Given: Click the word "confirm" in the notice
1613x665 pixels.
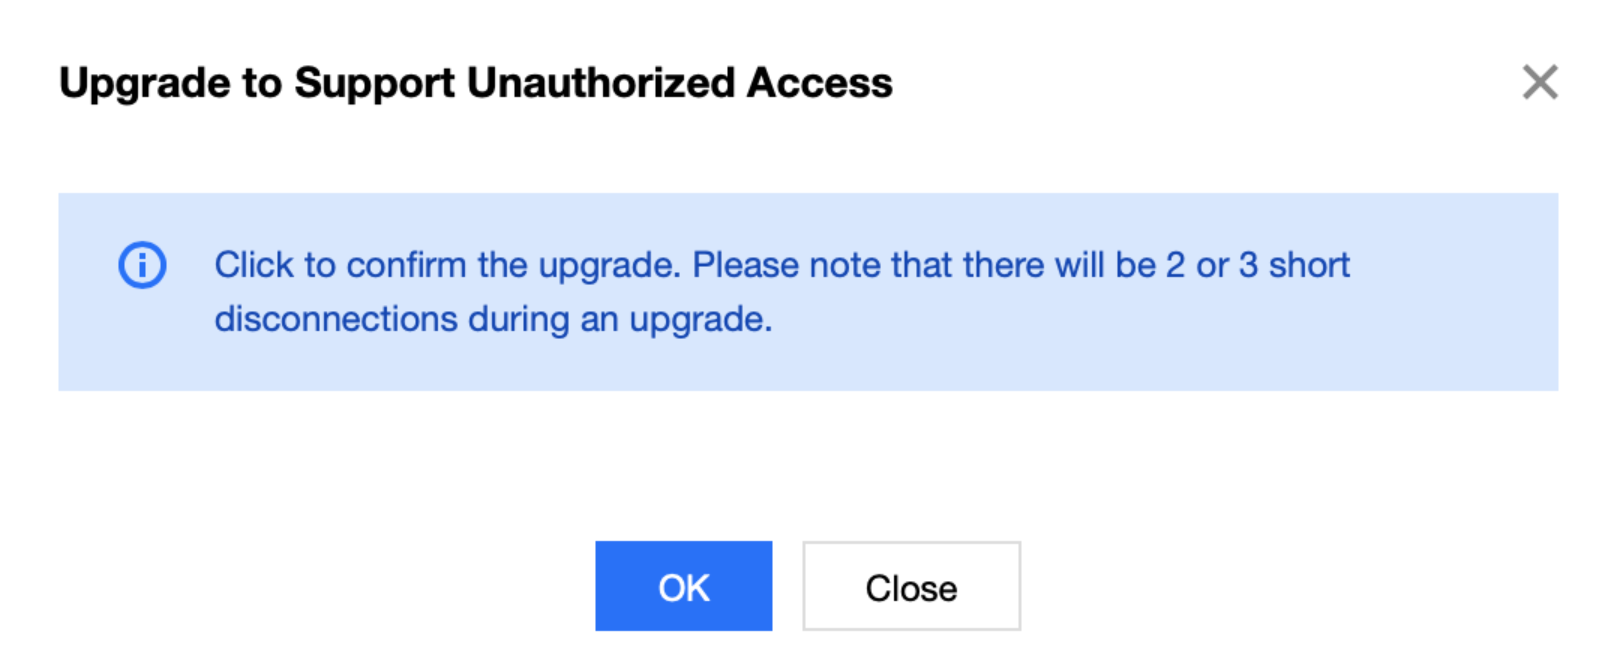Looking at the screenshot, I should click(x=406, y=266).
